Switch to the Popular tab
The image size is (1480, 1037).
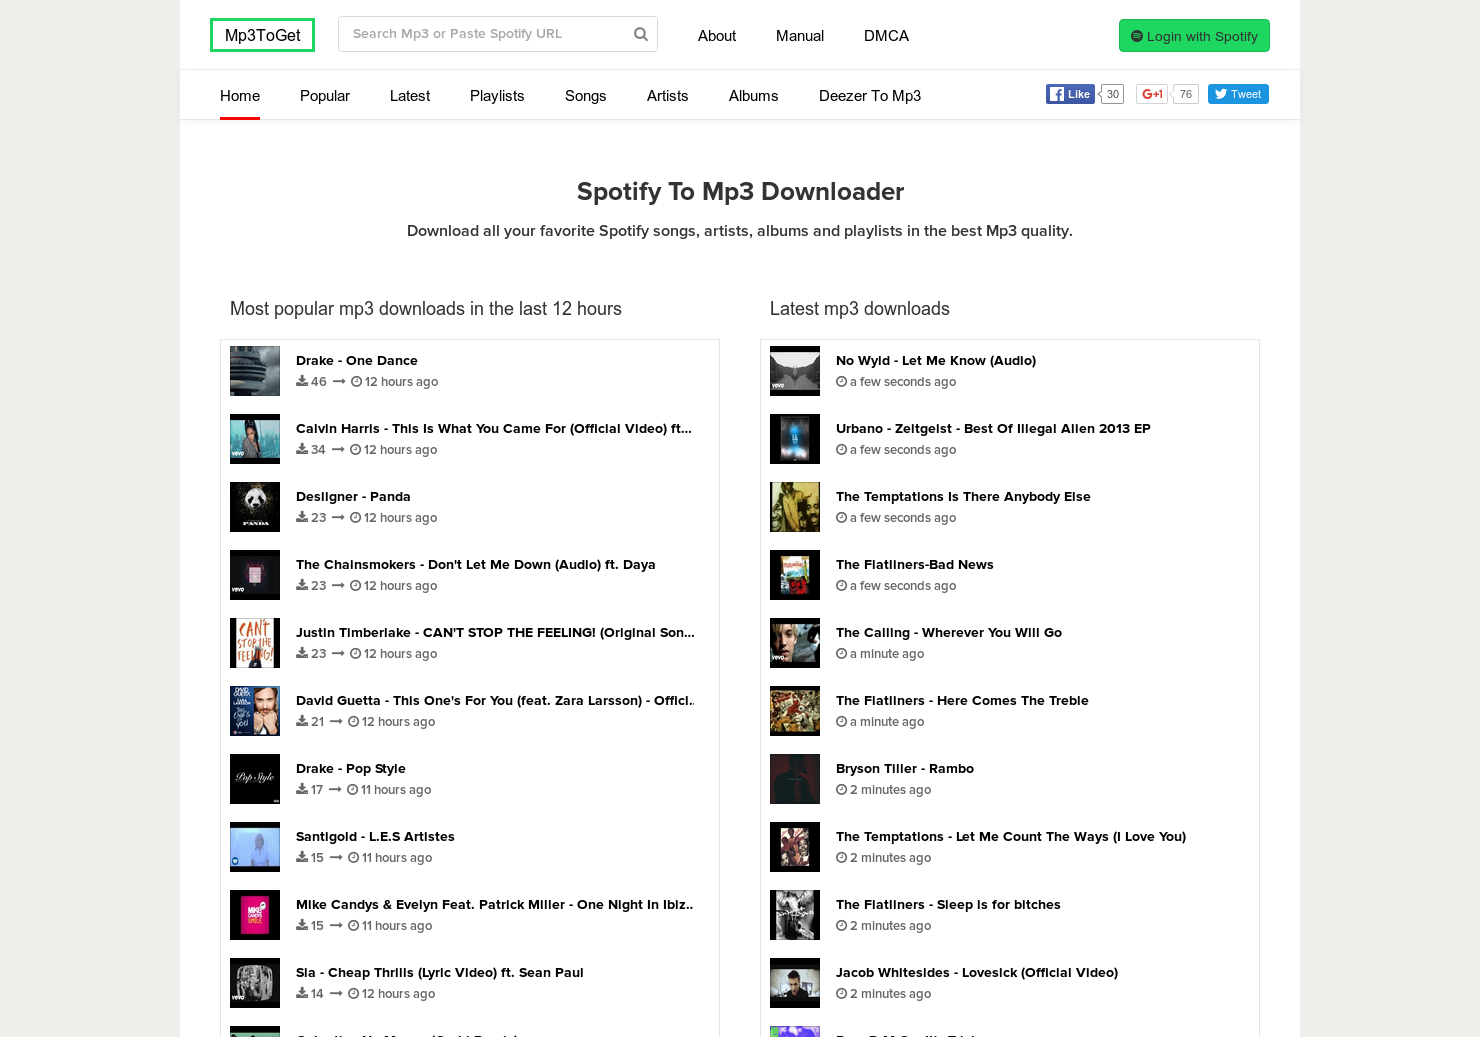click(x=324, y=95)
